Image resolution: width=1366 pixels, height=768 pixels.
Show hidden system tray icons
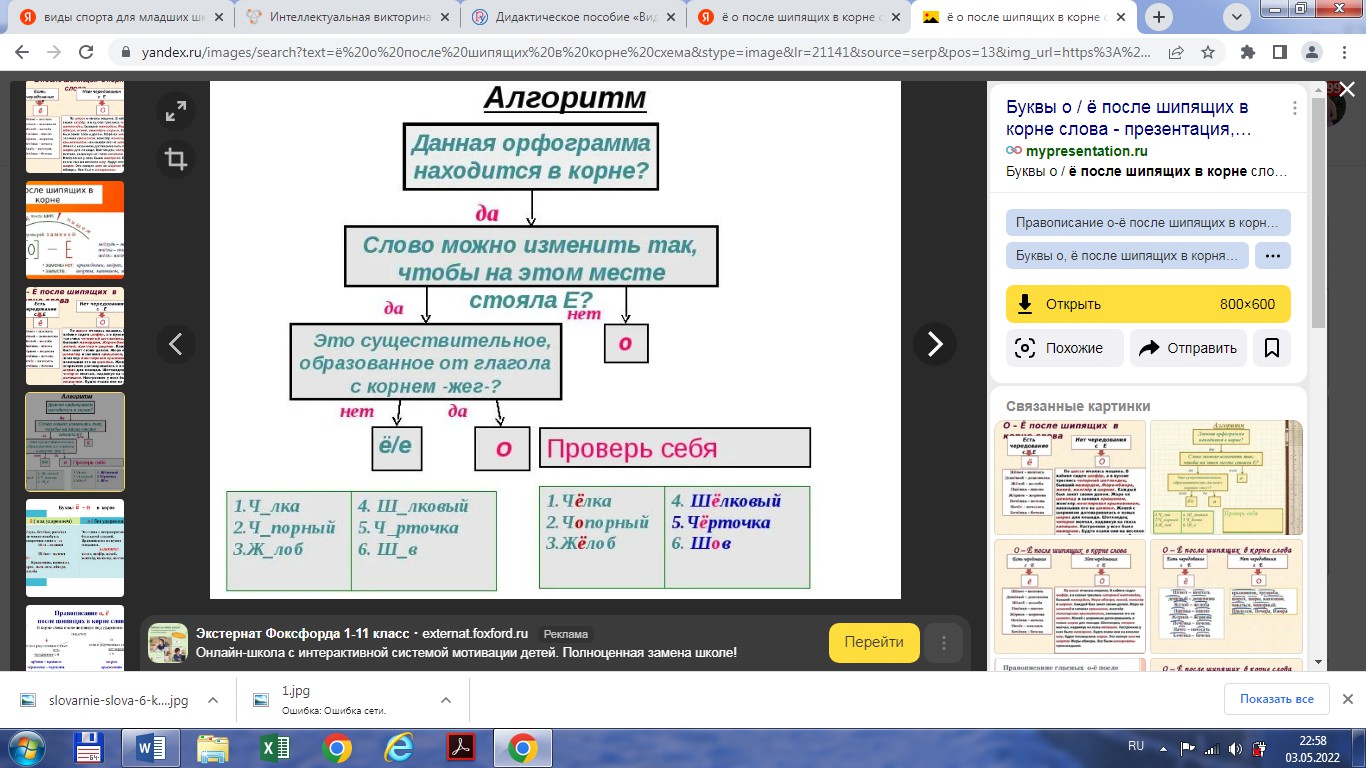click(x=1161, y=747)
